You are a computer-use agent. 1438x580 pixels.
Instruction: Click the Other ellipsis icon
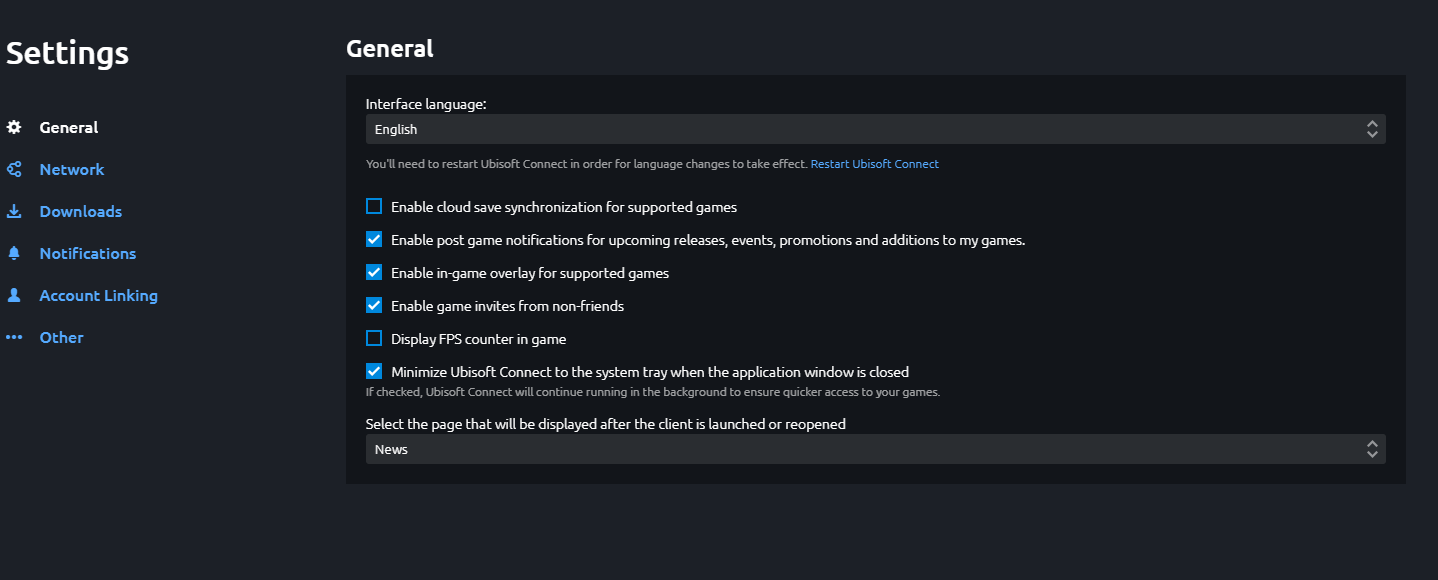pos(14,337)
